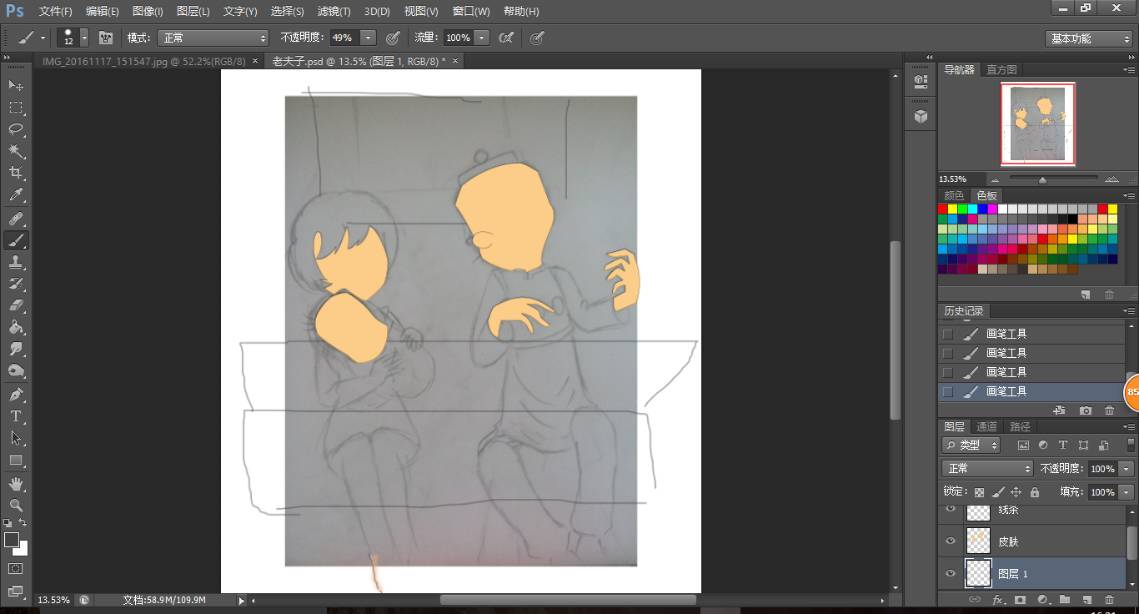Select the Eyedropper tool

pyautogui.click(x=16, y=195)
